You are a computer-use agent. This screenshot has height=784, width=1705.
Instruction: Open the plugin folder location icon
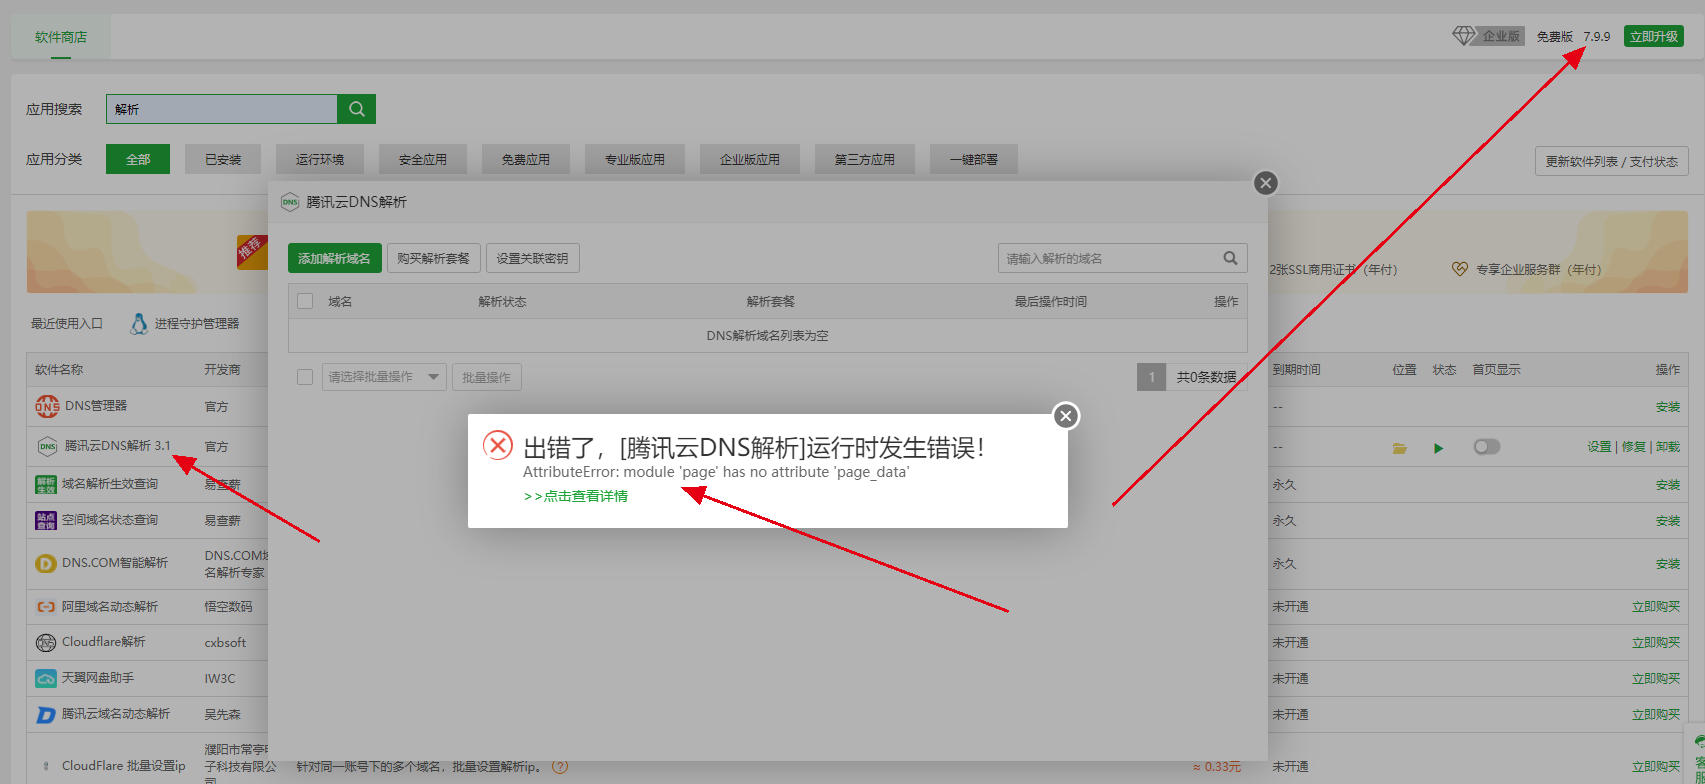click(1400, 448)
